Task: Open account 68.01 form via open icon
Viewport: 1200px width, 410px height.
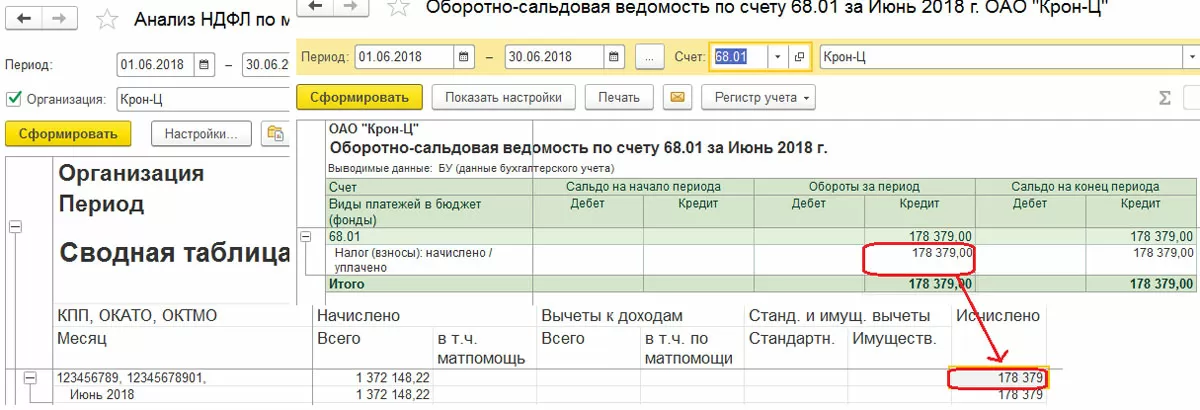Action: coord(800,57)
